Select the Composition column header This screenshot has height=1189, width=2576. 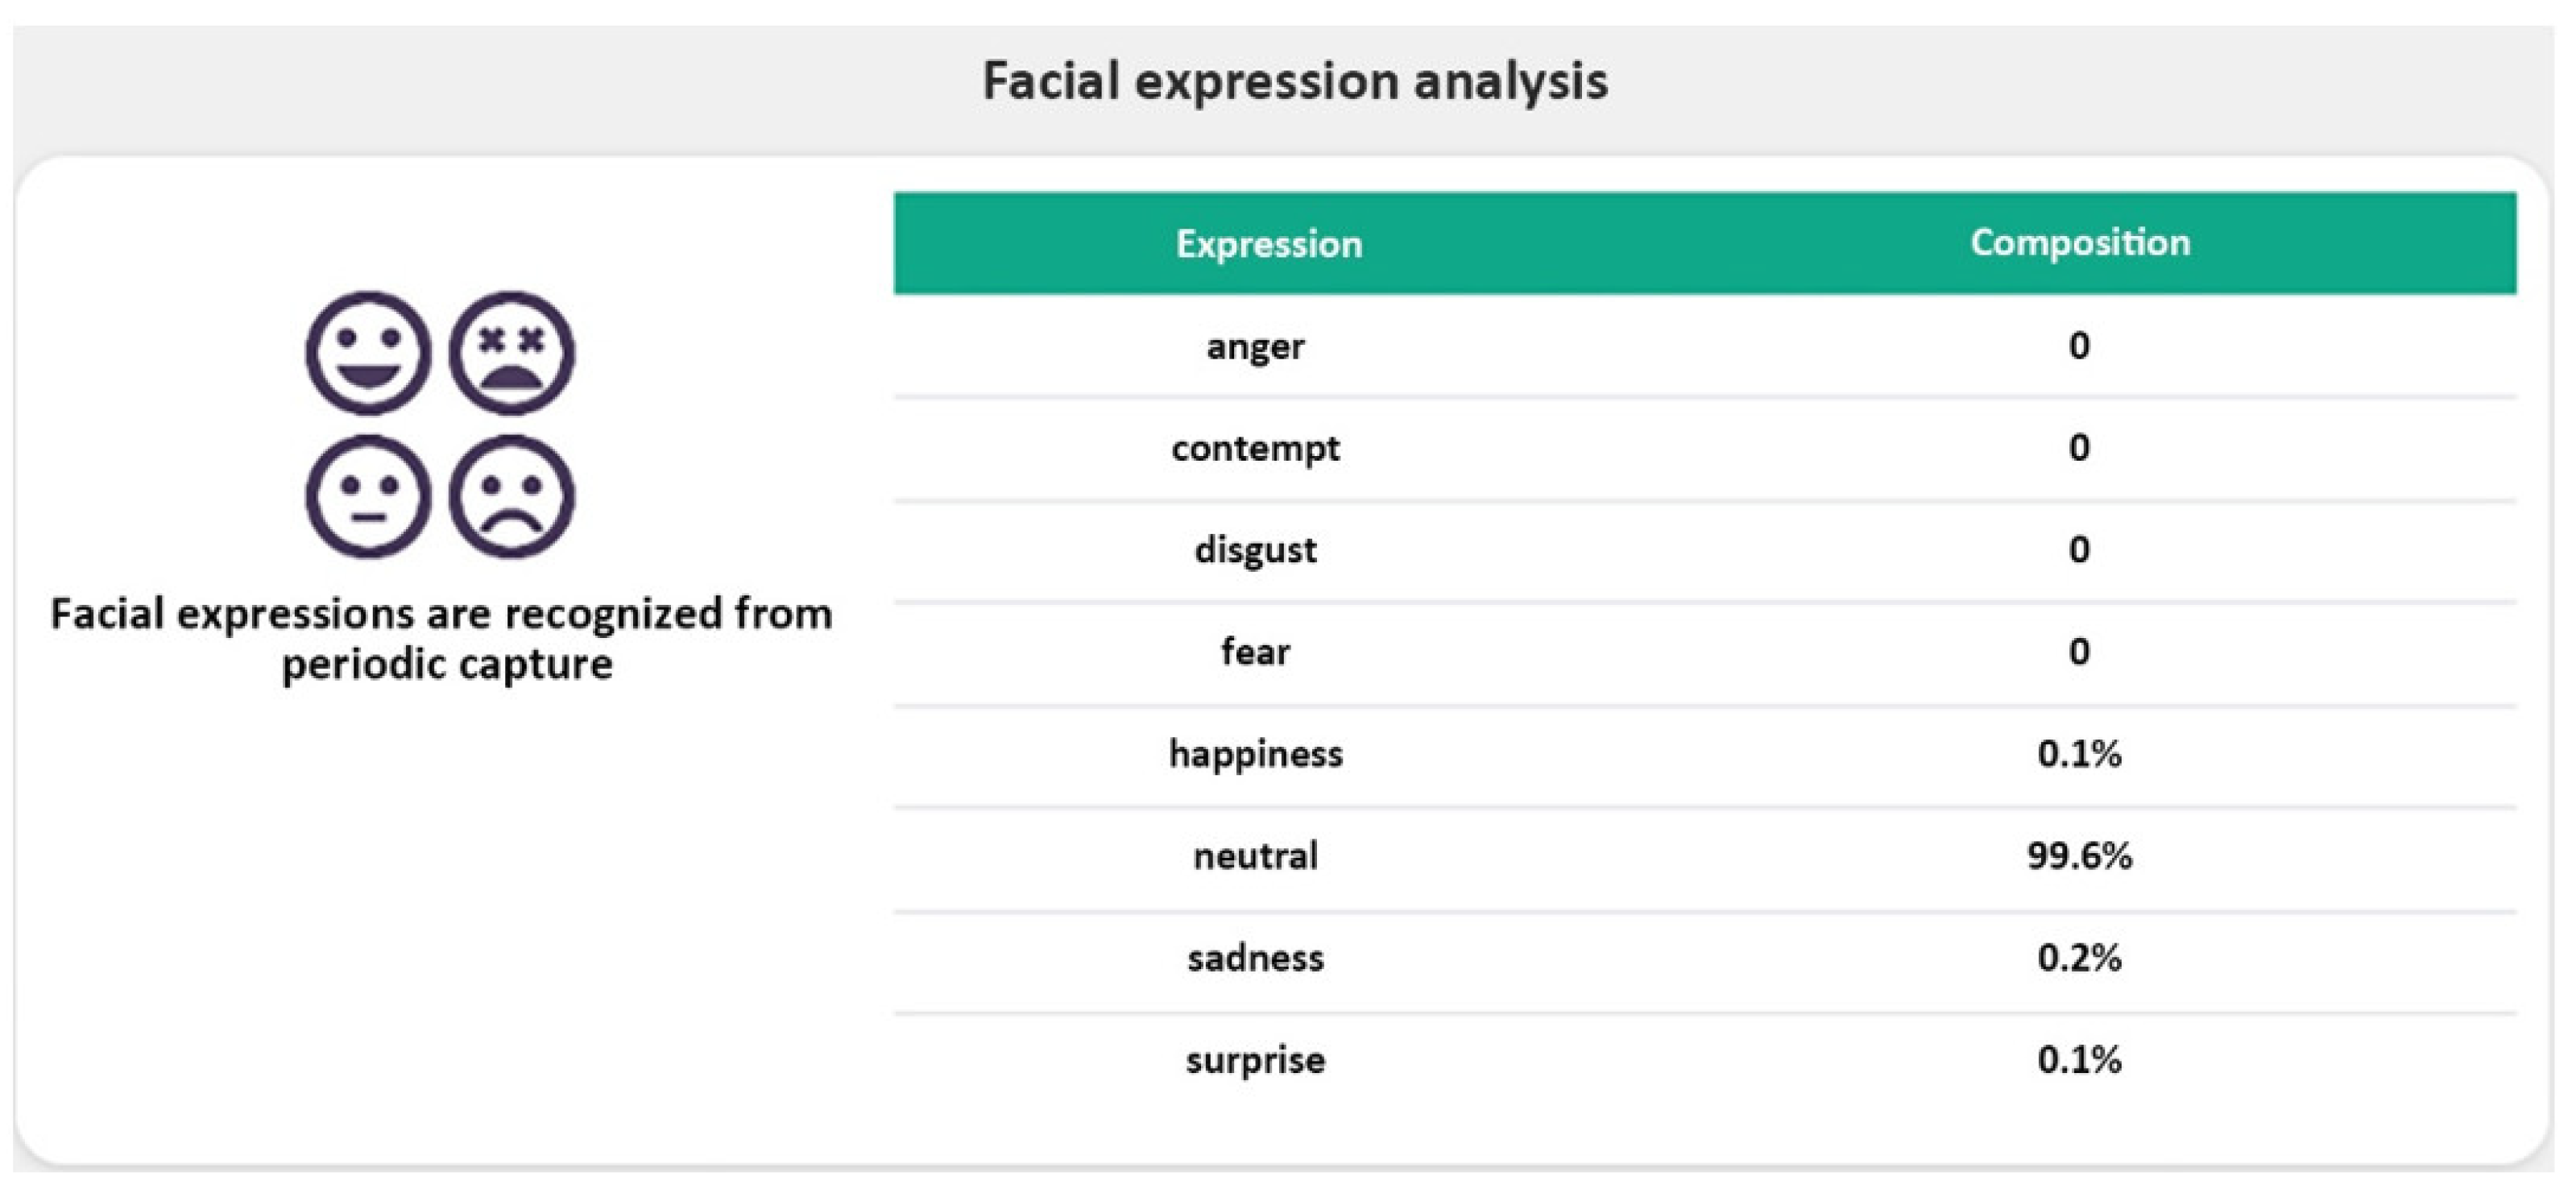pyautogui.click(x=2080, y=242)
